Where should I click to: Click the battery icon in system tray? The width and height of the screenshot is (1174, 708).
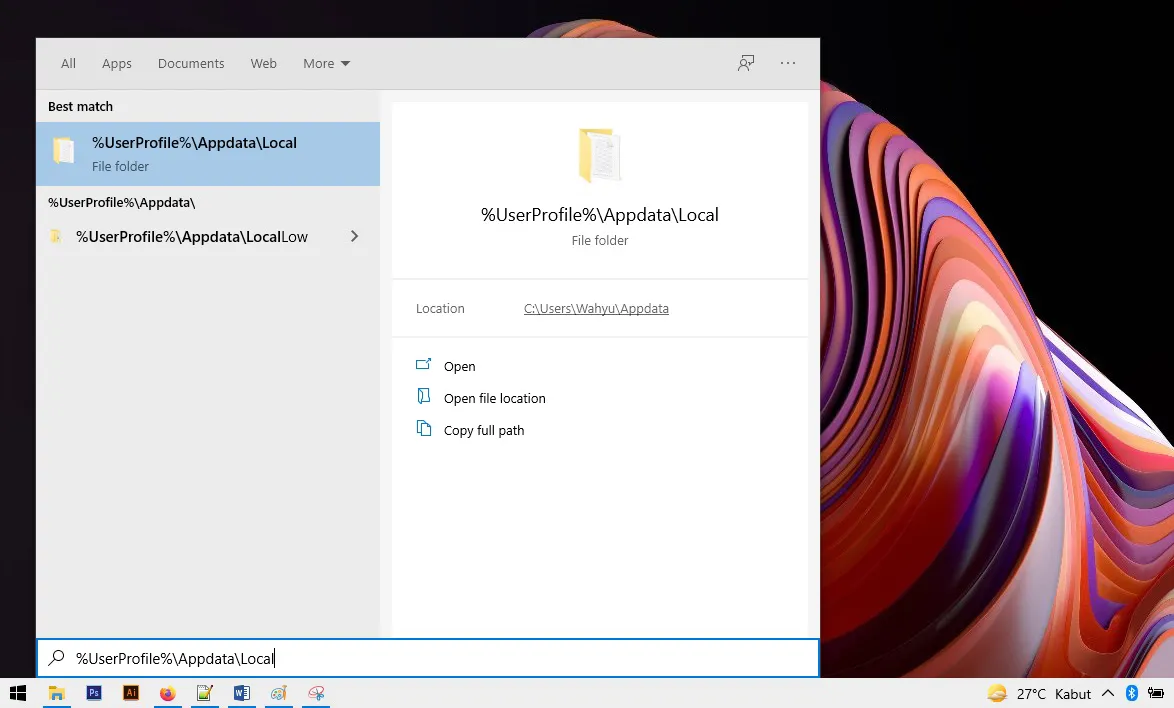[x=1155, y=692]
